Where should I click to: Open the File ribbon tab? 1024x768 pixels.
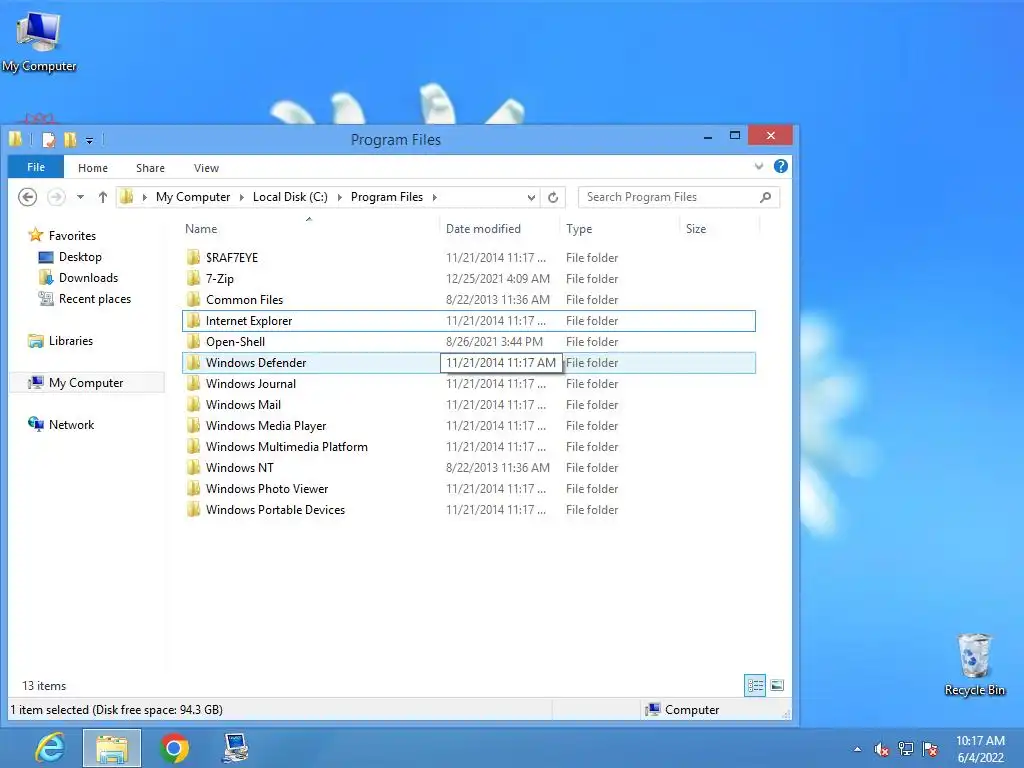tap(36, 167)
